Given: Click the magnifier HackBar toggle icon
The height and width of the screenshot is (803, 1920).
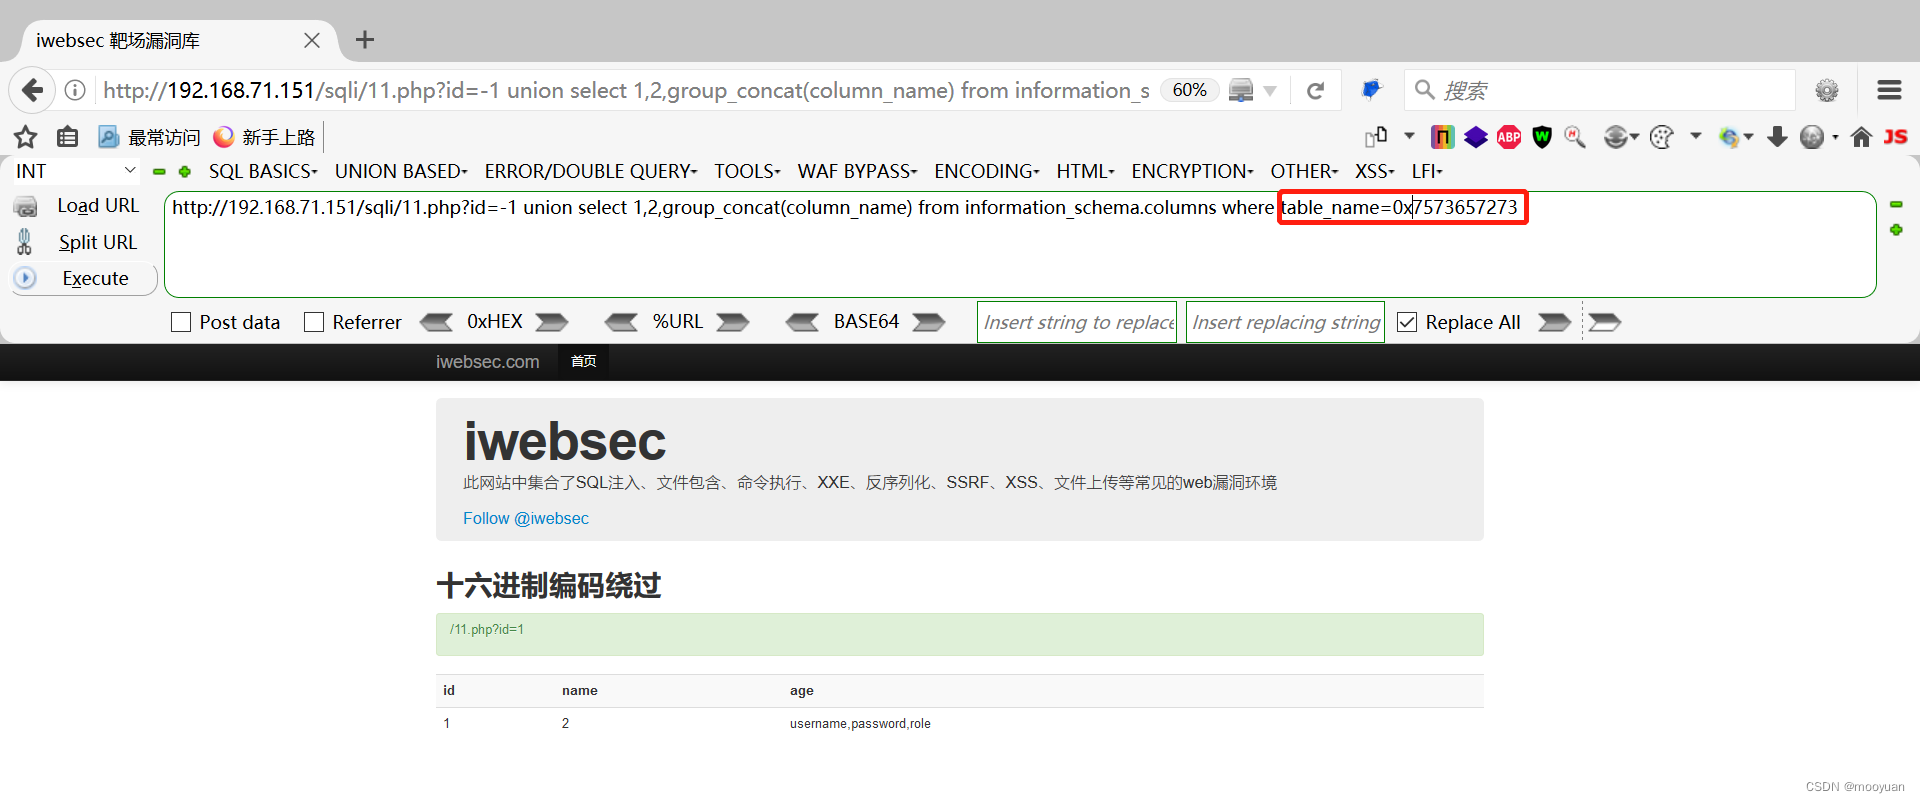Looking at the screenshot, I should pyautogui.click(x=1575, y=137).
